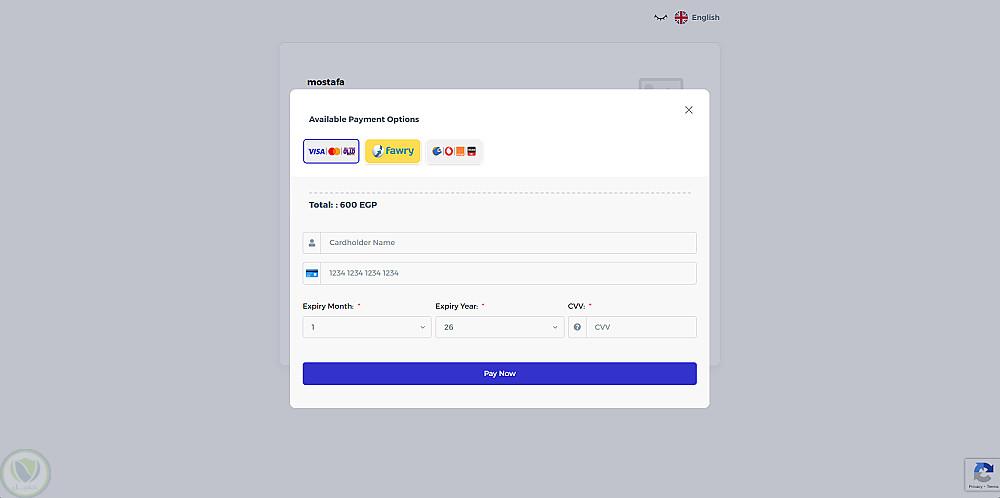Click the reCAPTCHA badge
1000x498 pixels.
[x=981, y=474]
